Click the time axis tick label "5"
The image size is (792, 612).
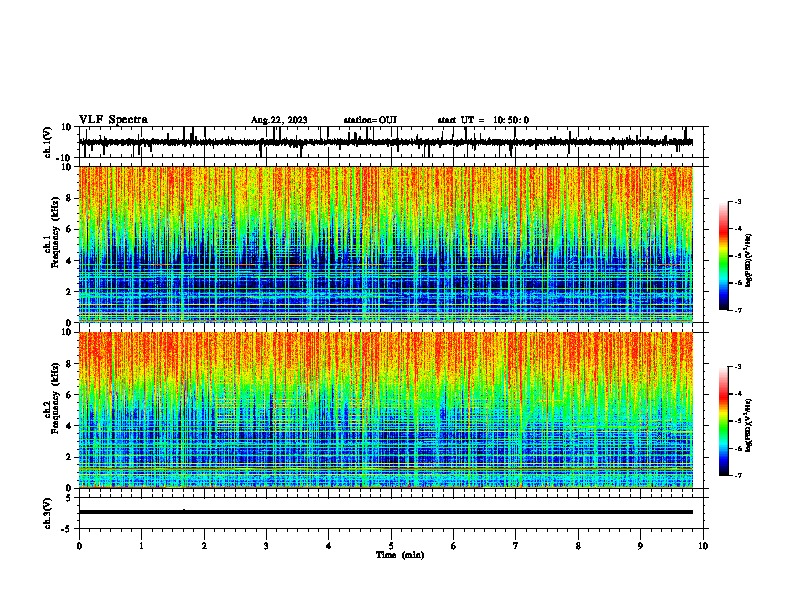pyautogui.click(x=391, y=546)
